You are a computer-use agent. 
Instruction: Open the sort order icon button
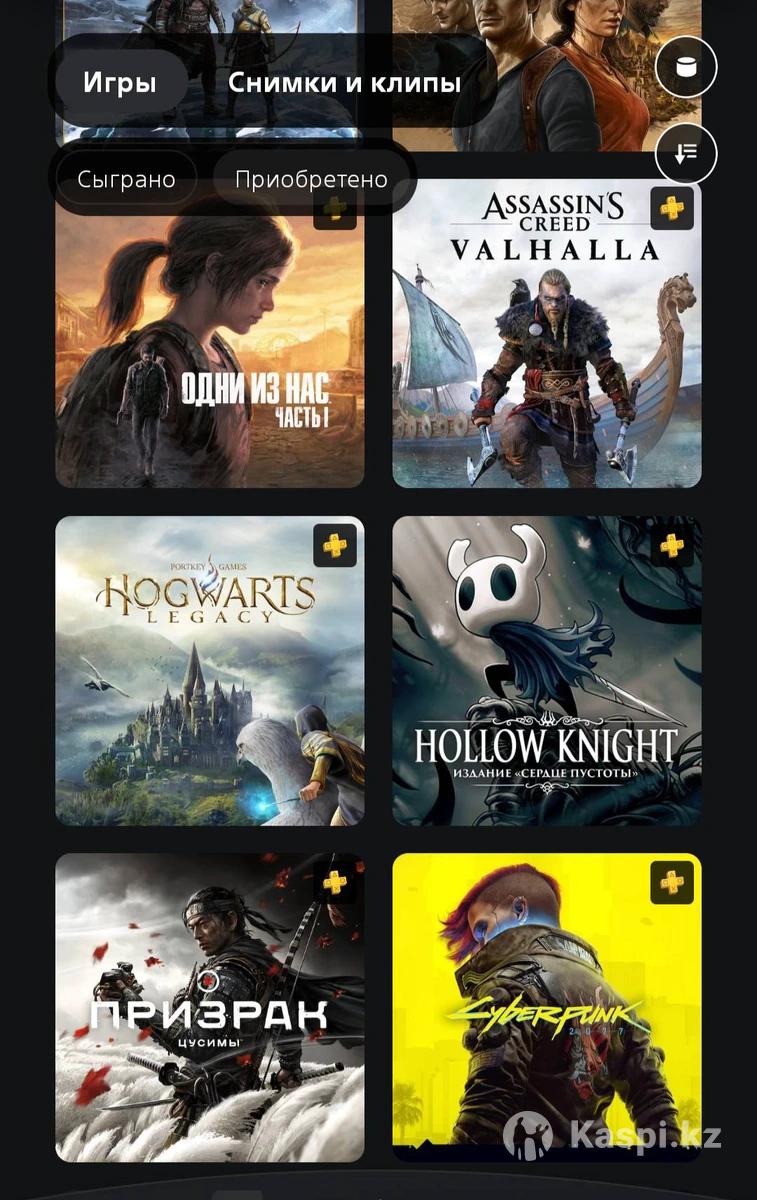coord(686,154)
